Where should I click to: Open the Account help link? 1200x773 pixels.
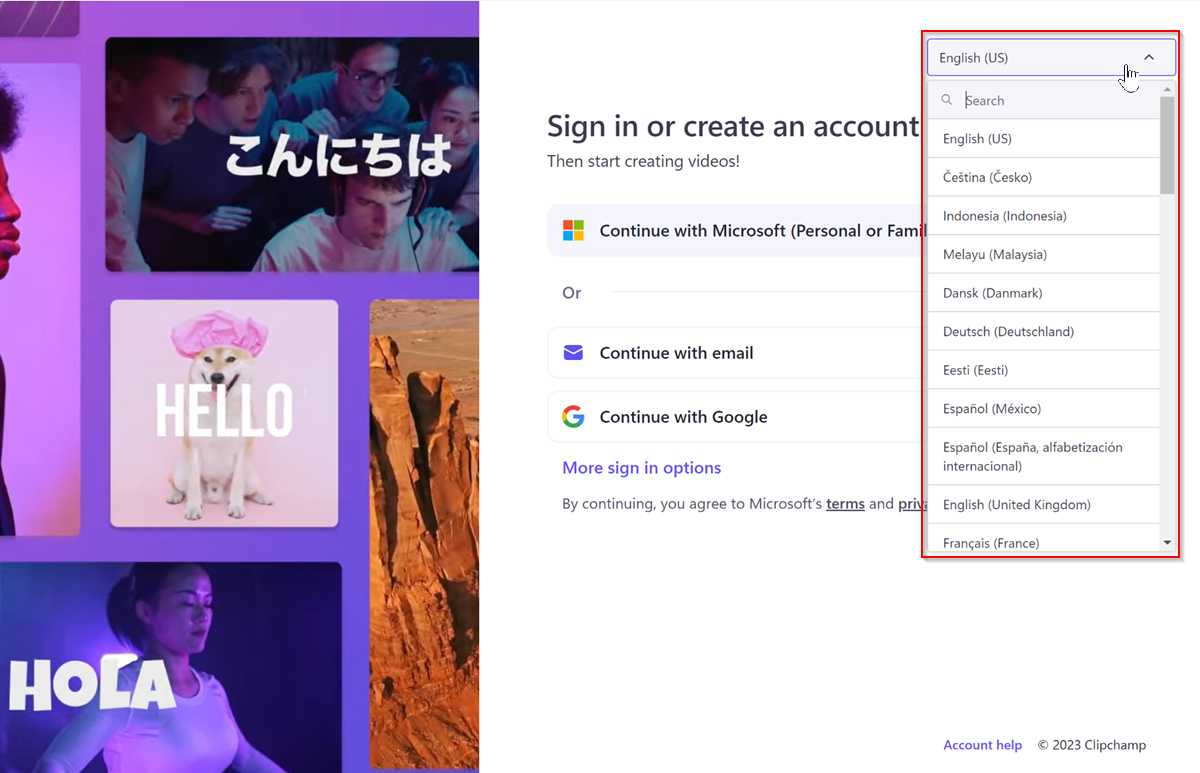click(982, 745)
